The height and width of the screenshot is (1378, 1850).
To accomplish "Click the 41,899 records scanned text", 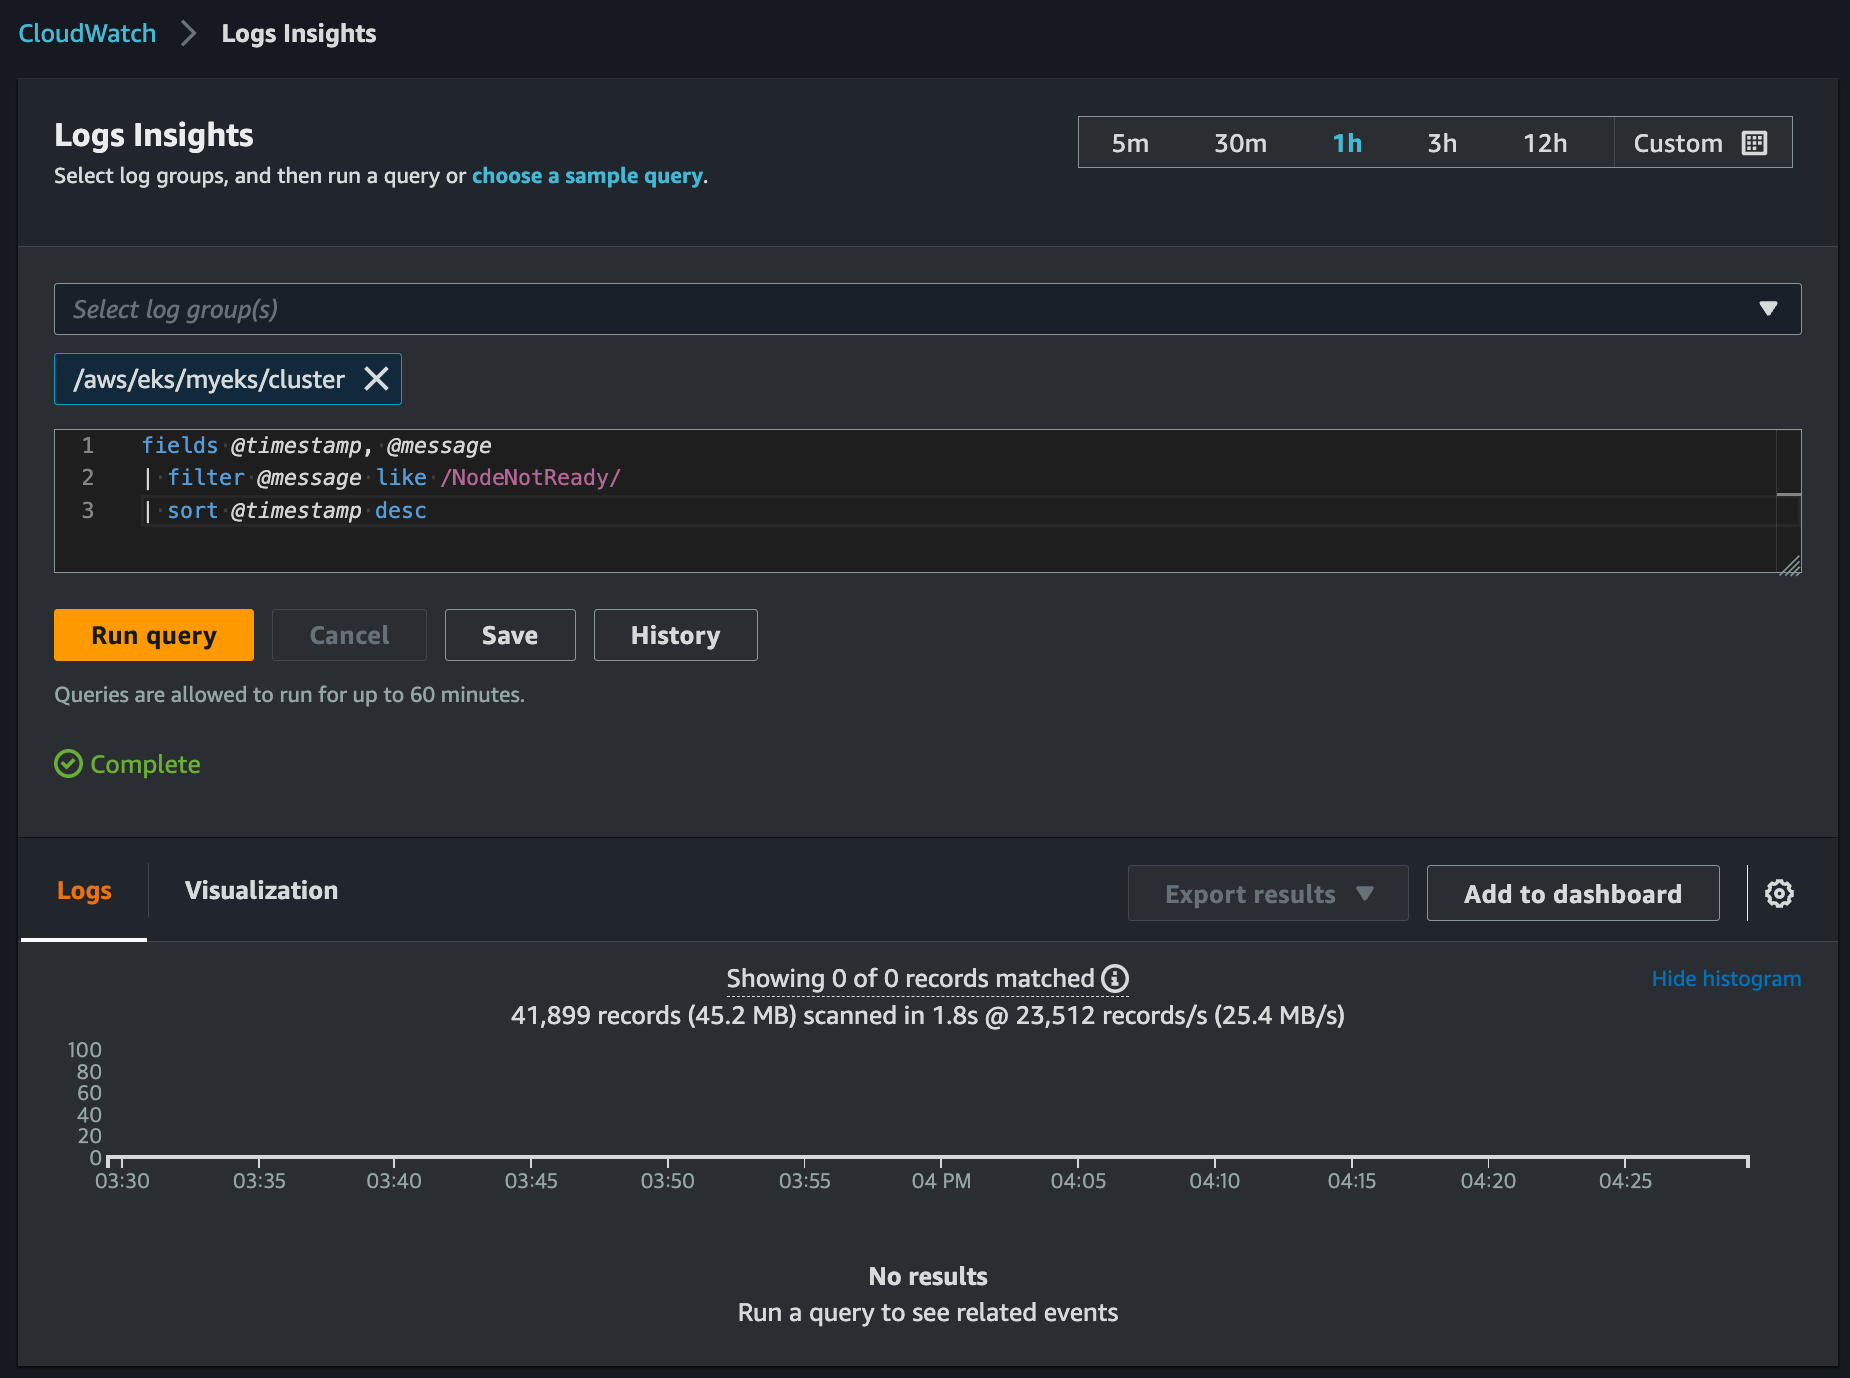I will (x=927, y=1015).
